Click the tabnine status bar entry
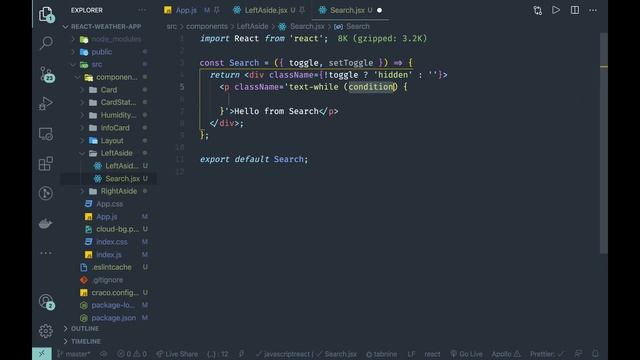 [381, 354]
